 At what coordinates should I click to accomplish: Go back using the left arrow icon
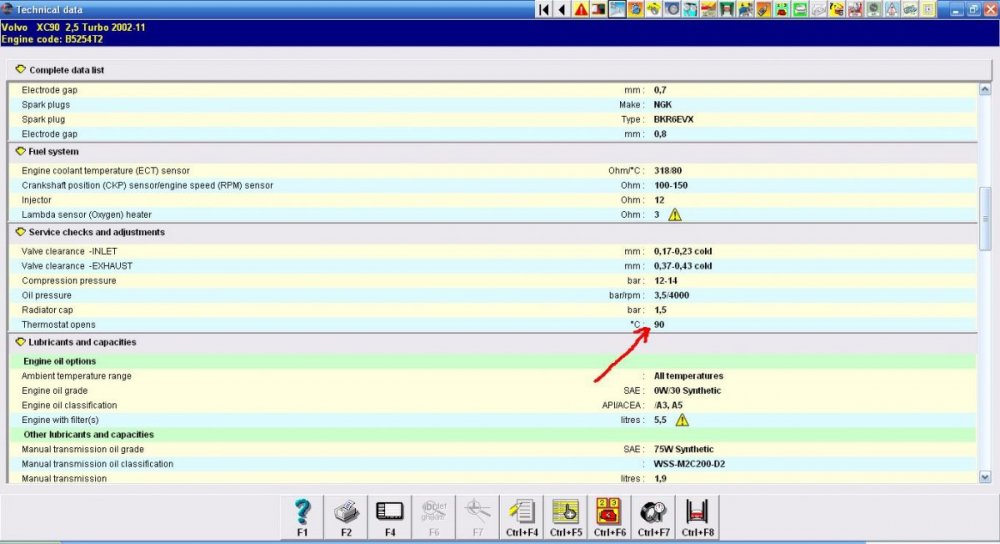click(x=562, y=10)
